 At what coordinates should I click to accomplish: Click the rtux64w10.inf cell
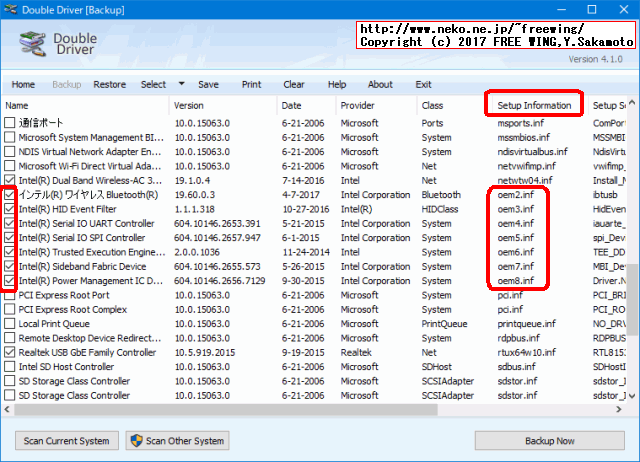coord(527,352)
